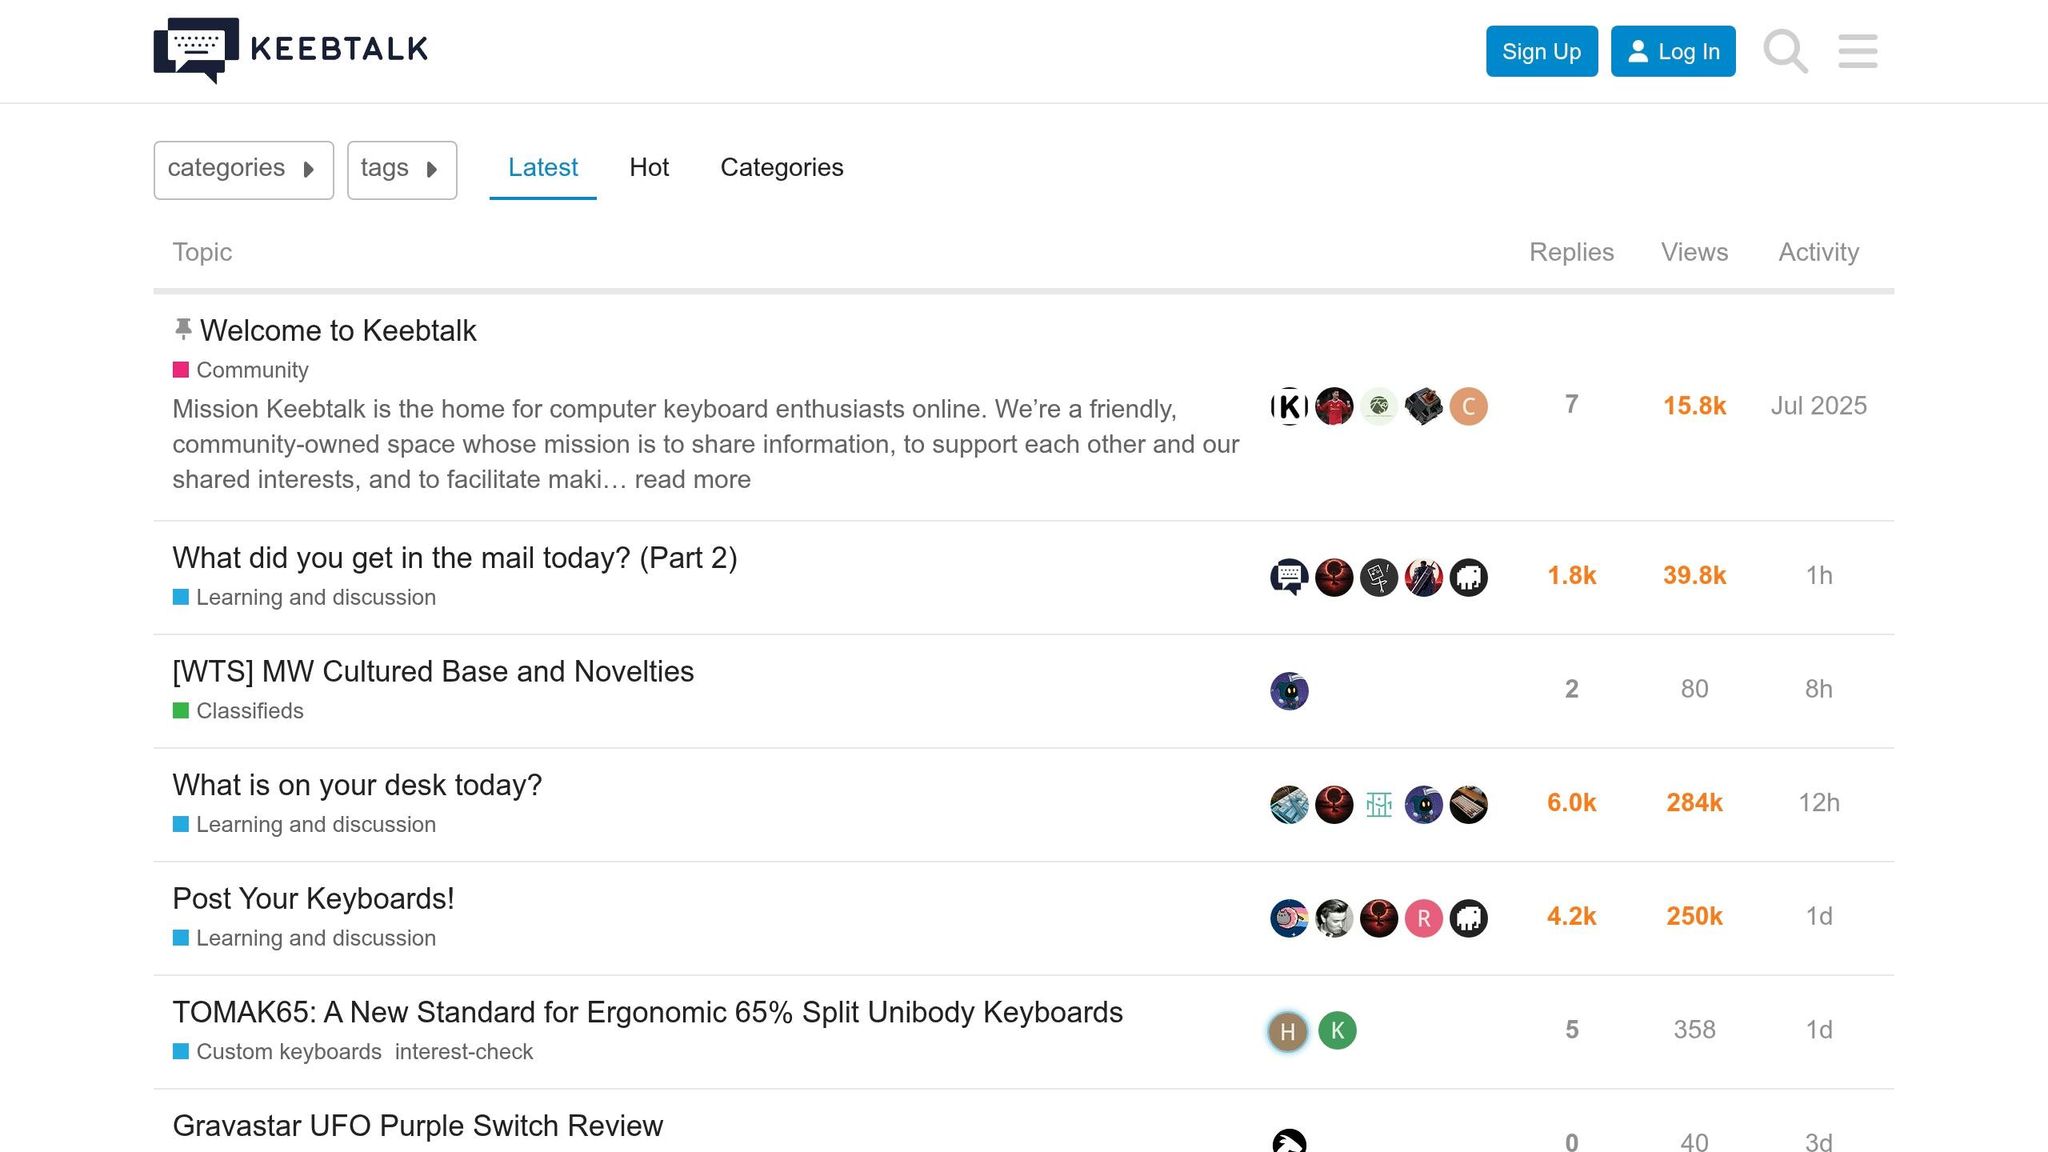Viewport: 2048px width, 1152px height.
Task: Open Gravastar UFO Purple Switch Review
Action: [x=418, y=1126]
